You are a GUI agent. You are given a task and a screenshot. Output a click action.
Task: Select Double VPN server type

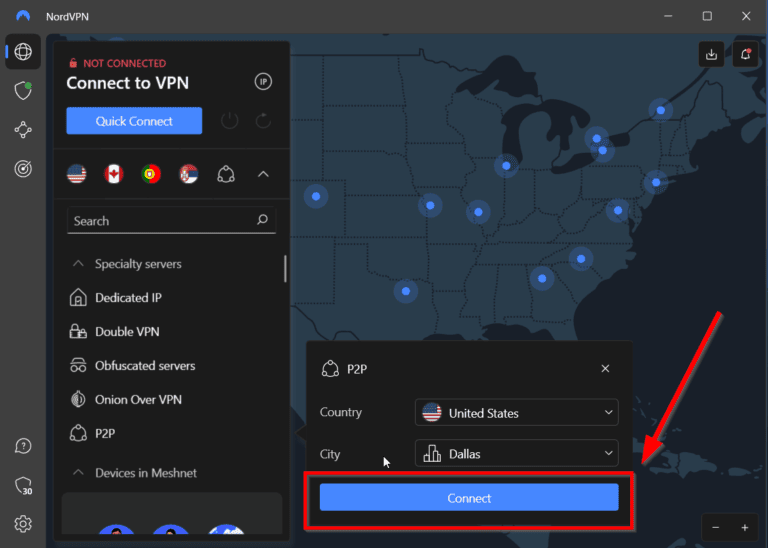pos(127,332)
